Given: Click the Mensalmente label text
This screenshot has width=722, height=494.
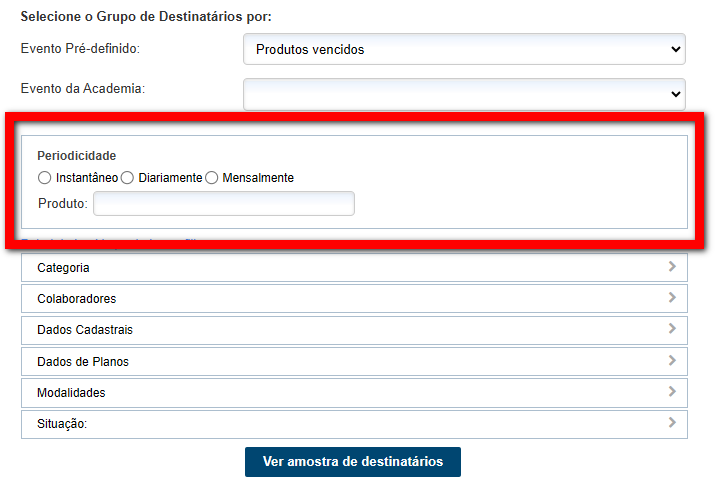Looking at the screenshot, I should tap(258, 178).
